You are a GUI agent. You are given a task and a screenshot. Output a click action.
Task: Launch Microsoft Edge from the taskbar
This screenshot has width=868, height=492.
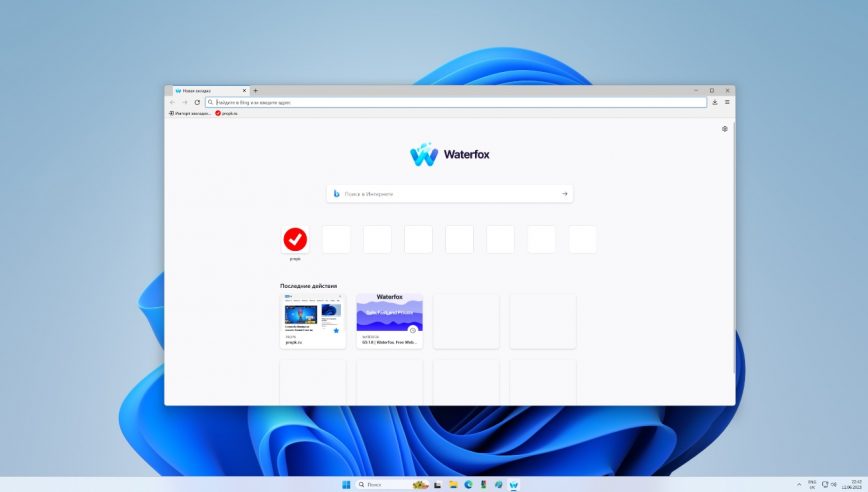click(468, 485)
